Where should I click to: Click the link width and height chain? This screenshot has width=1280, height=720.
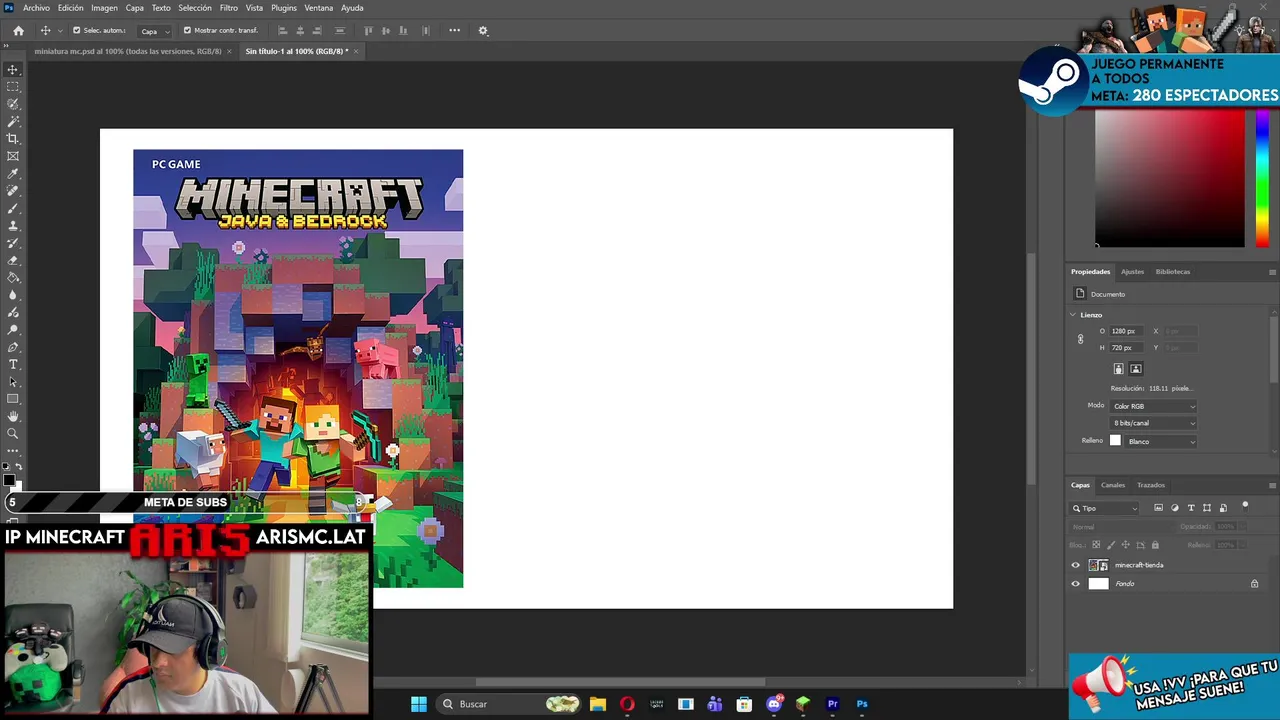[x=1080, y=339]
